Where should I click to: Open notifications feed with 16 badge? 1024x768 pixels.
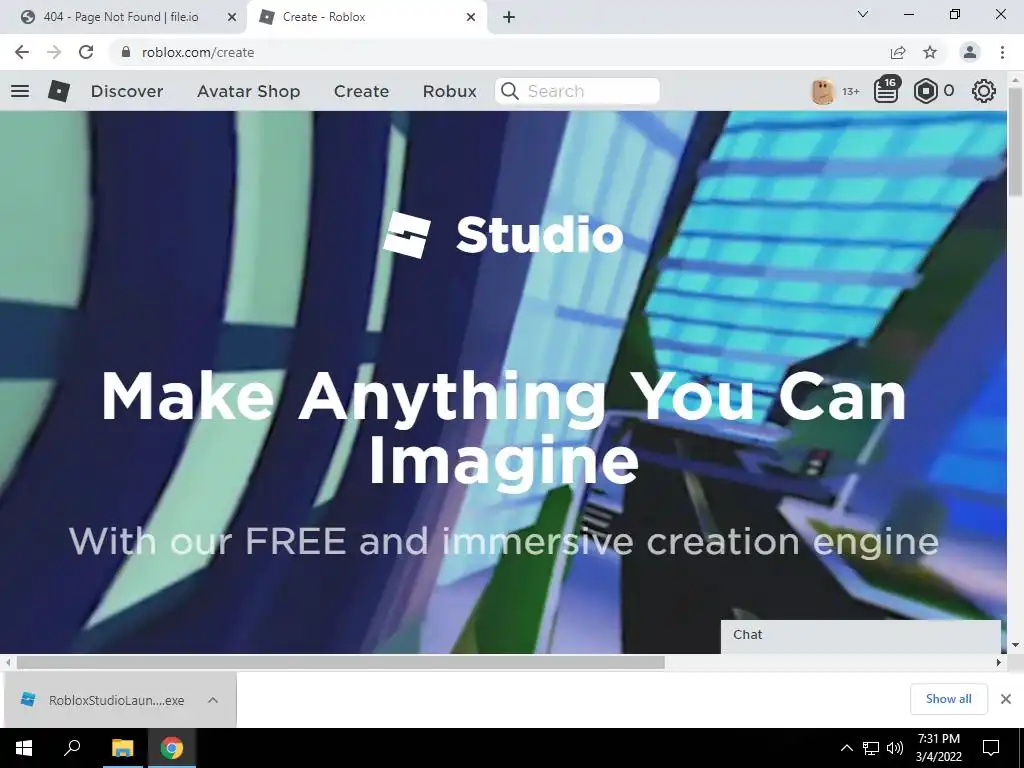(886, 91)
